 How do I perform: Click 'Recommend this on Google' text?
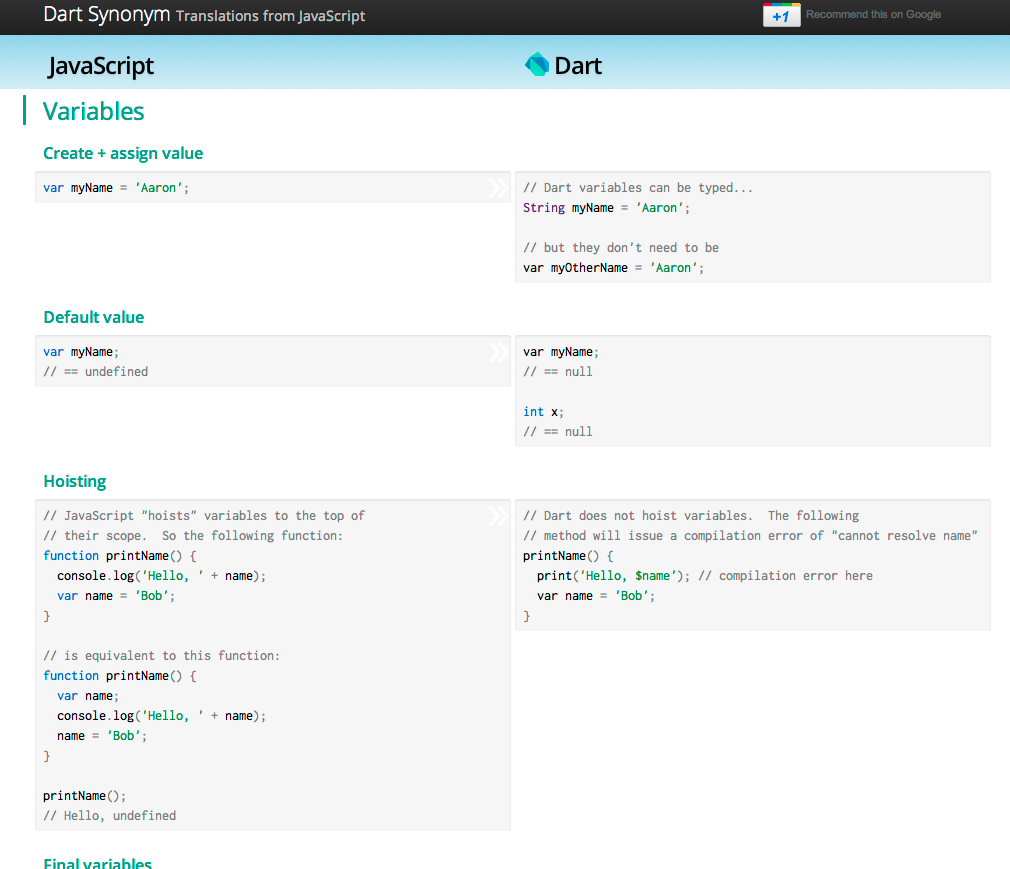pos(873,15)
